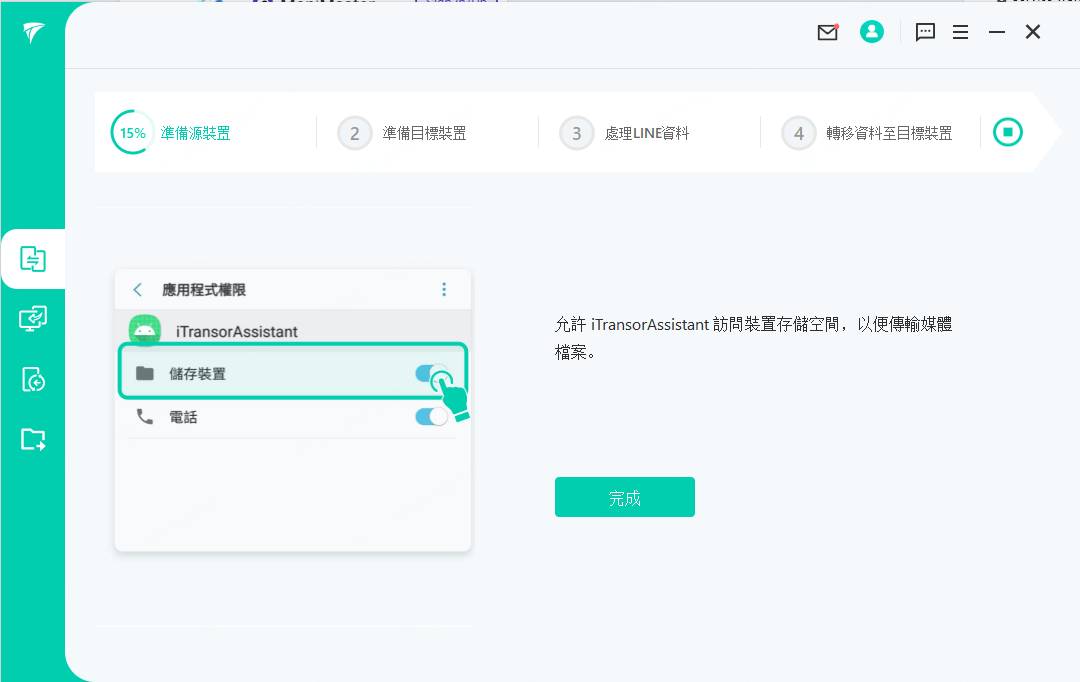Open the export folder tool in the sidebar
This screenshot has height=682, width=1080.
click(33, 439)
